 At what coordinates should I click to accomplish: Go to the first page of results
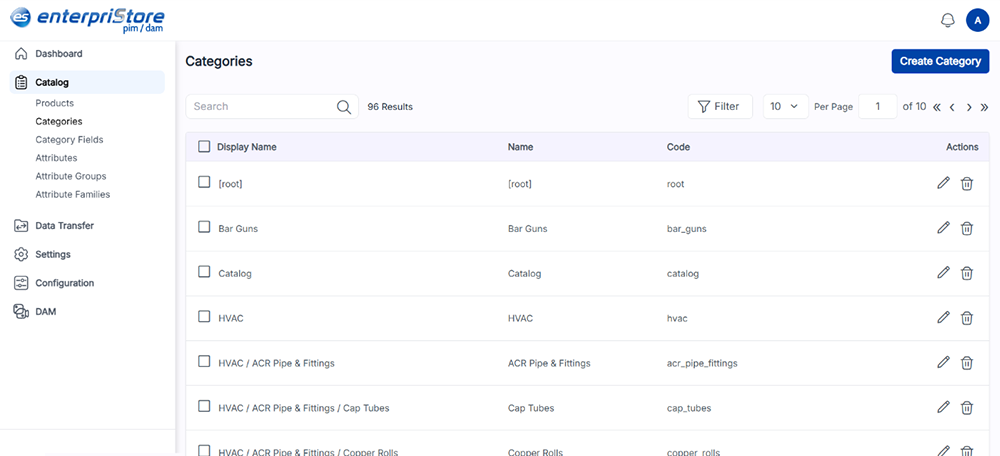(937, 107)
